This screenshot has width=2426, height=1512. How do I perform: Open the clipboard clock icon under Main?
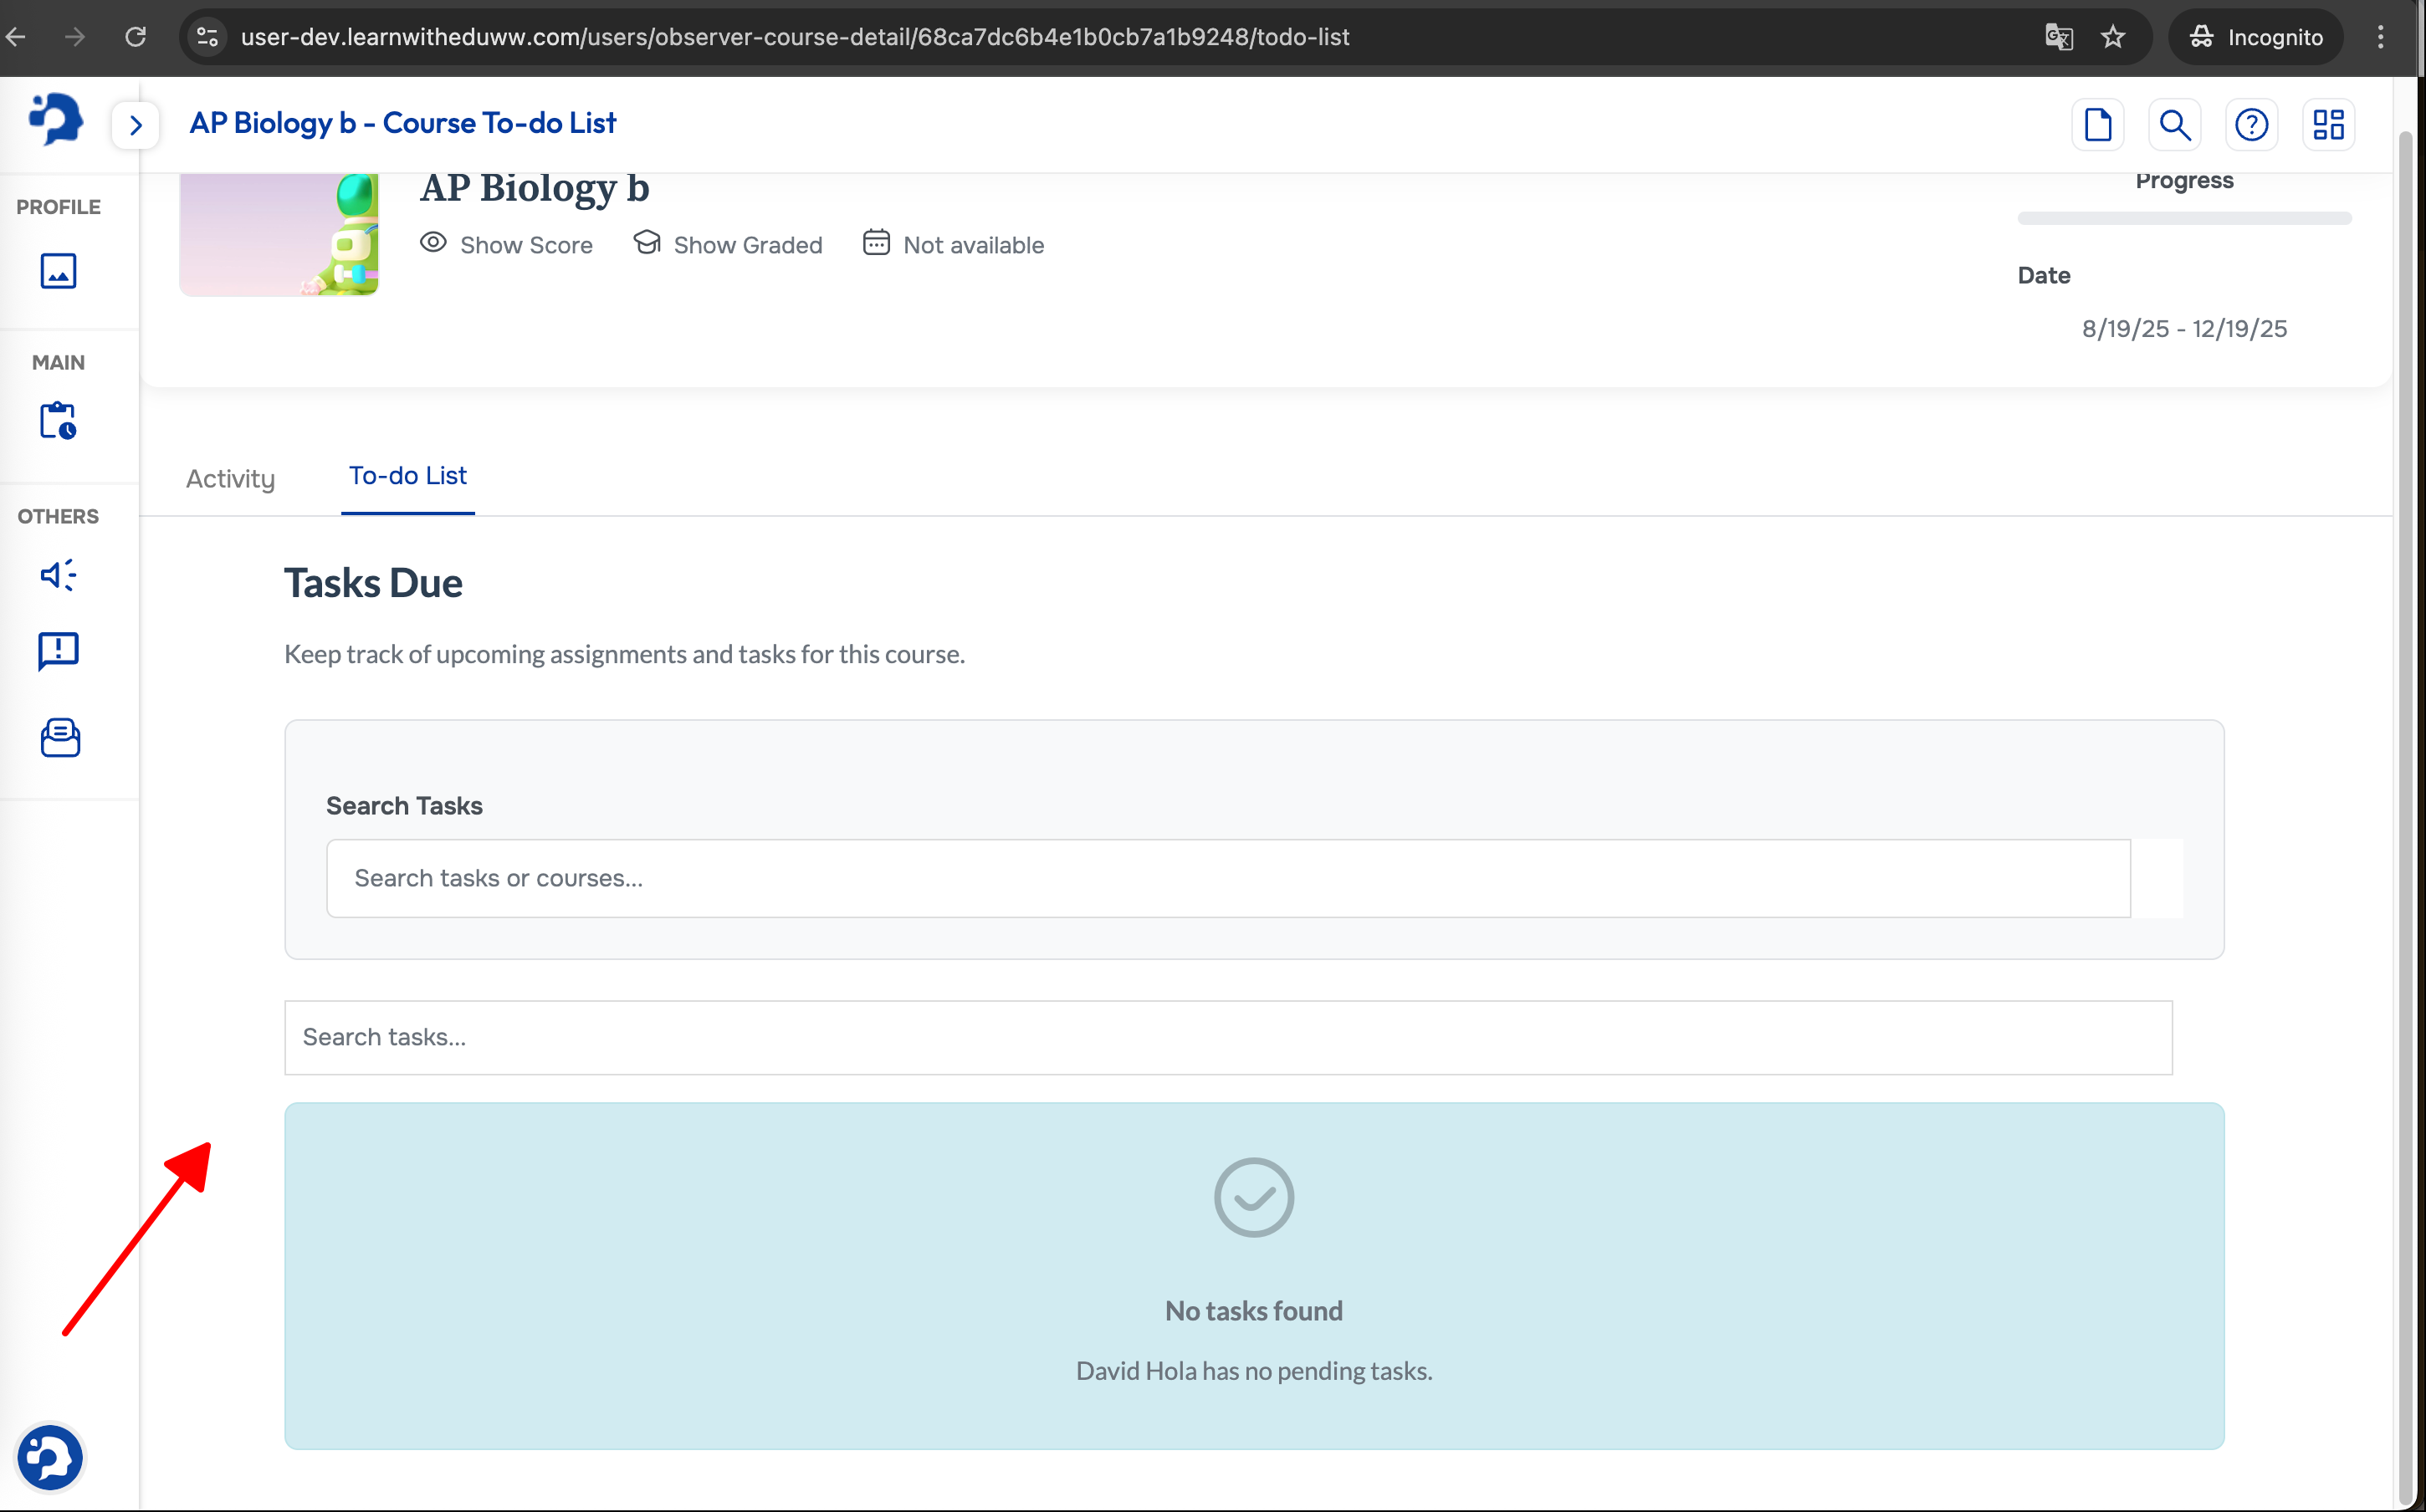point(58,421)
